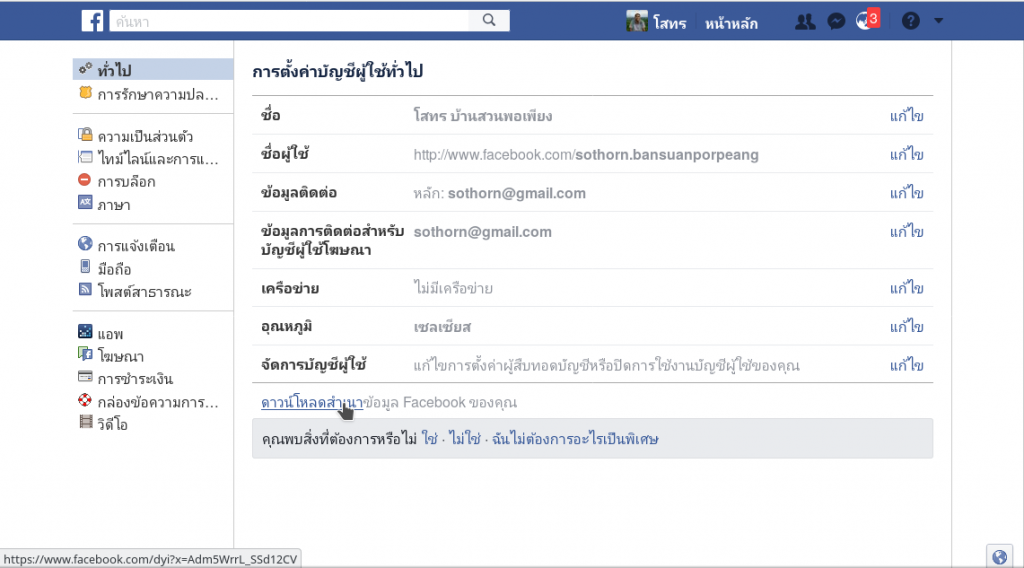The width and height of the screenshot is (1024, 568).
Task: Click the timeline and tagging icon
Action: click(85, 157)
